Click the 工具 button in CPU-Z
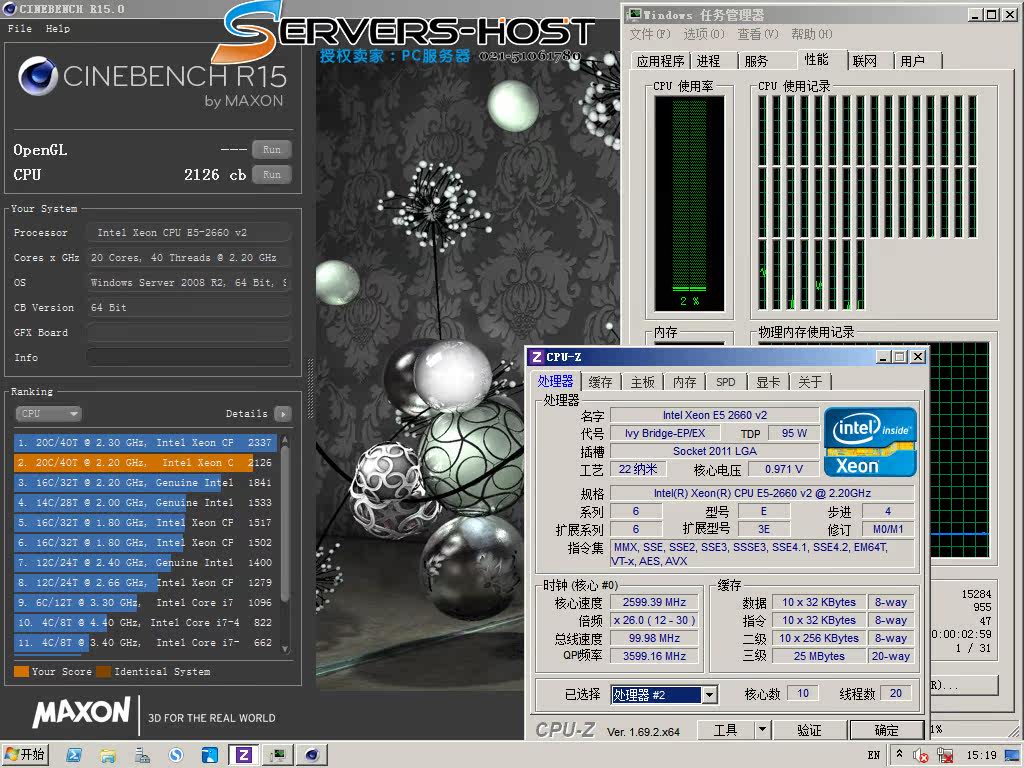The image size is (1024, 768). coord(726,729)
